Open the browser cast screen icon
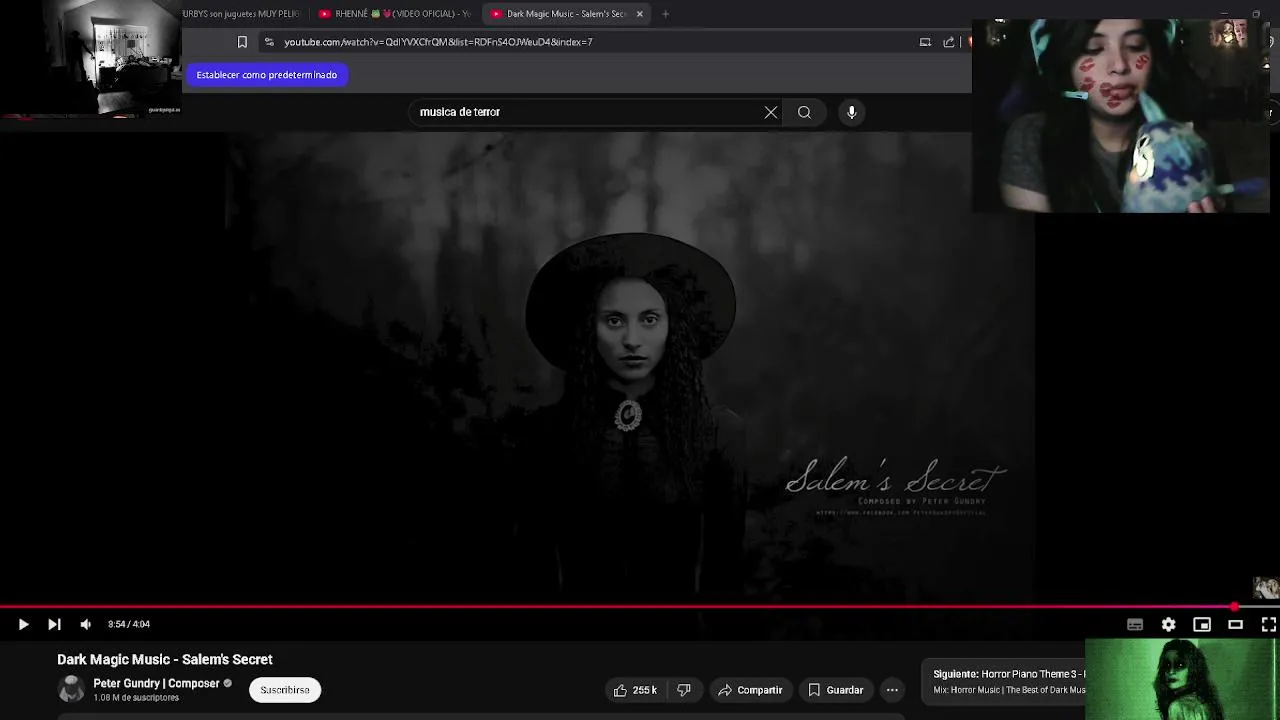 point(925,42)
